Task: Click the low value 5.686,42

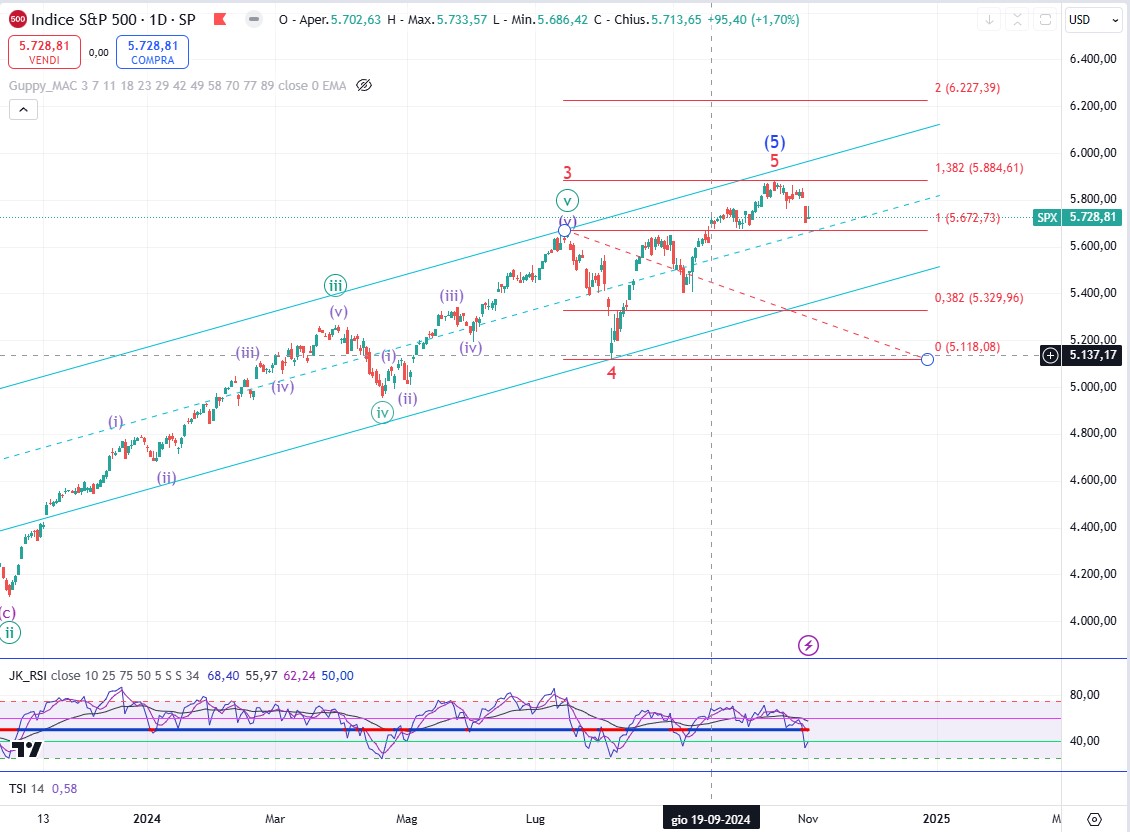Action: (562, 19)
